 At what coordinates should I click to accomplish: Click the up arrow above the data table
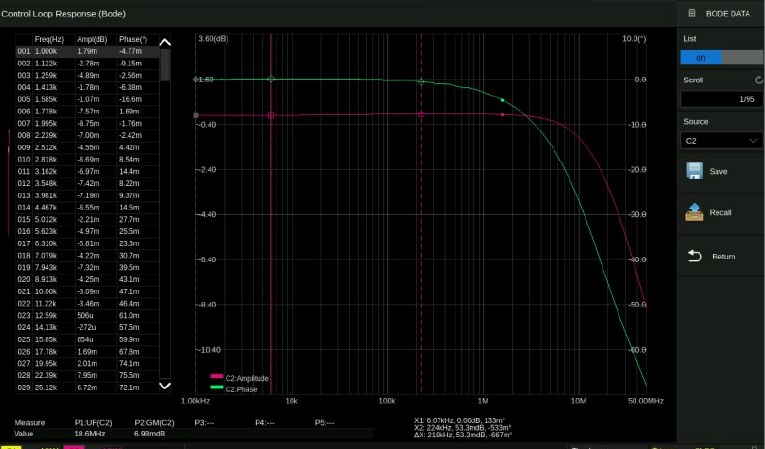(165, 42)
